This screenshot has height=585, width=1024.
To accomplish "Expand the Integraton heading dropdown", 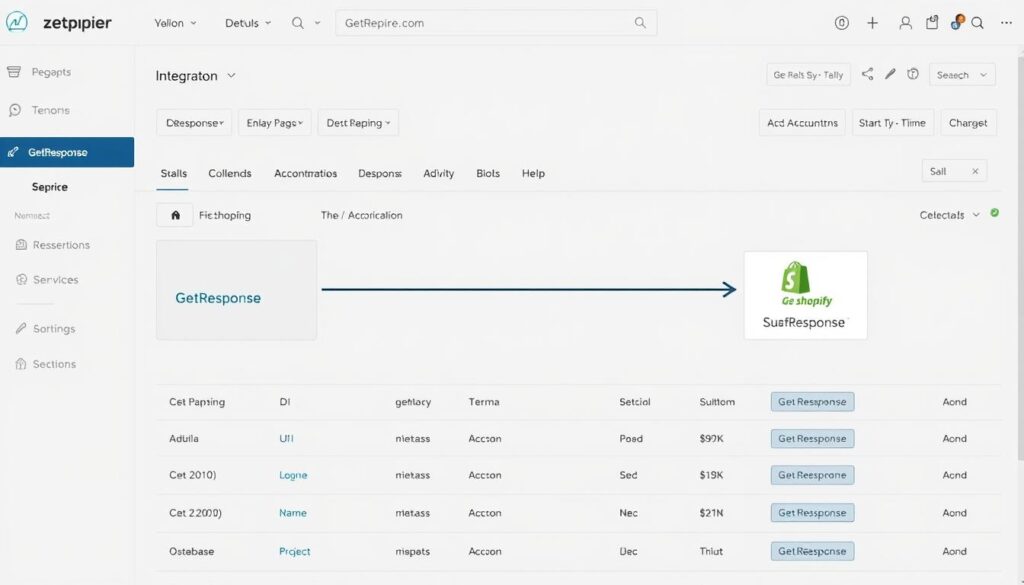I will (232, 75).
